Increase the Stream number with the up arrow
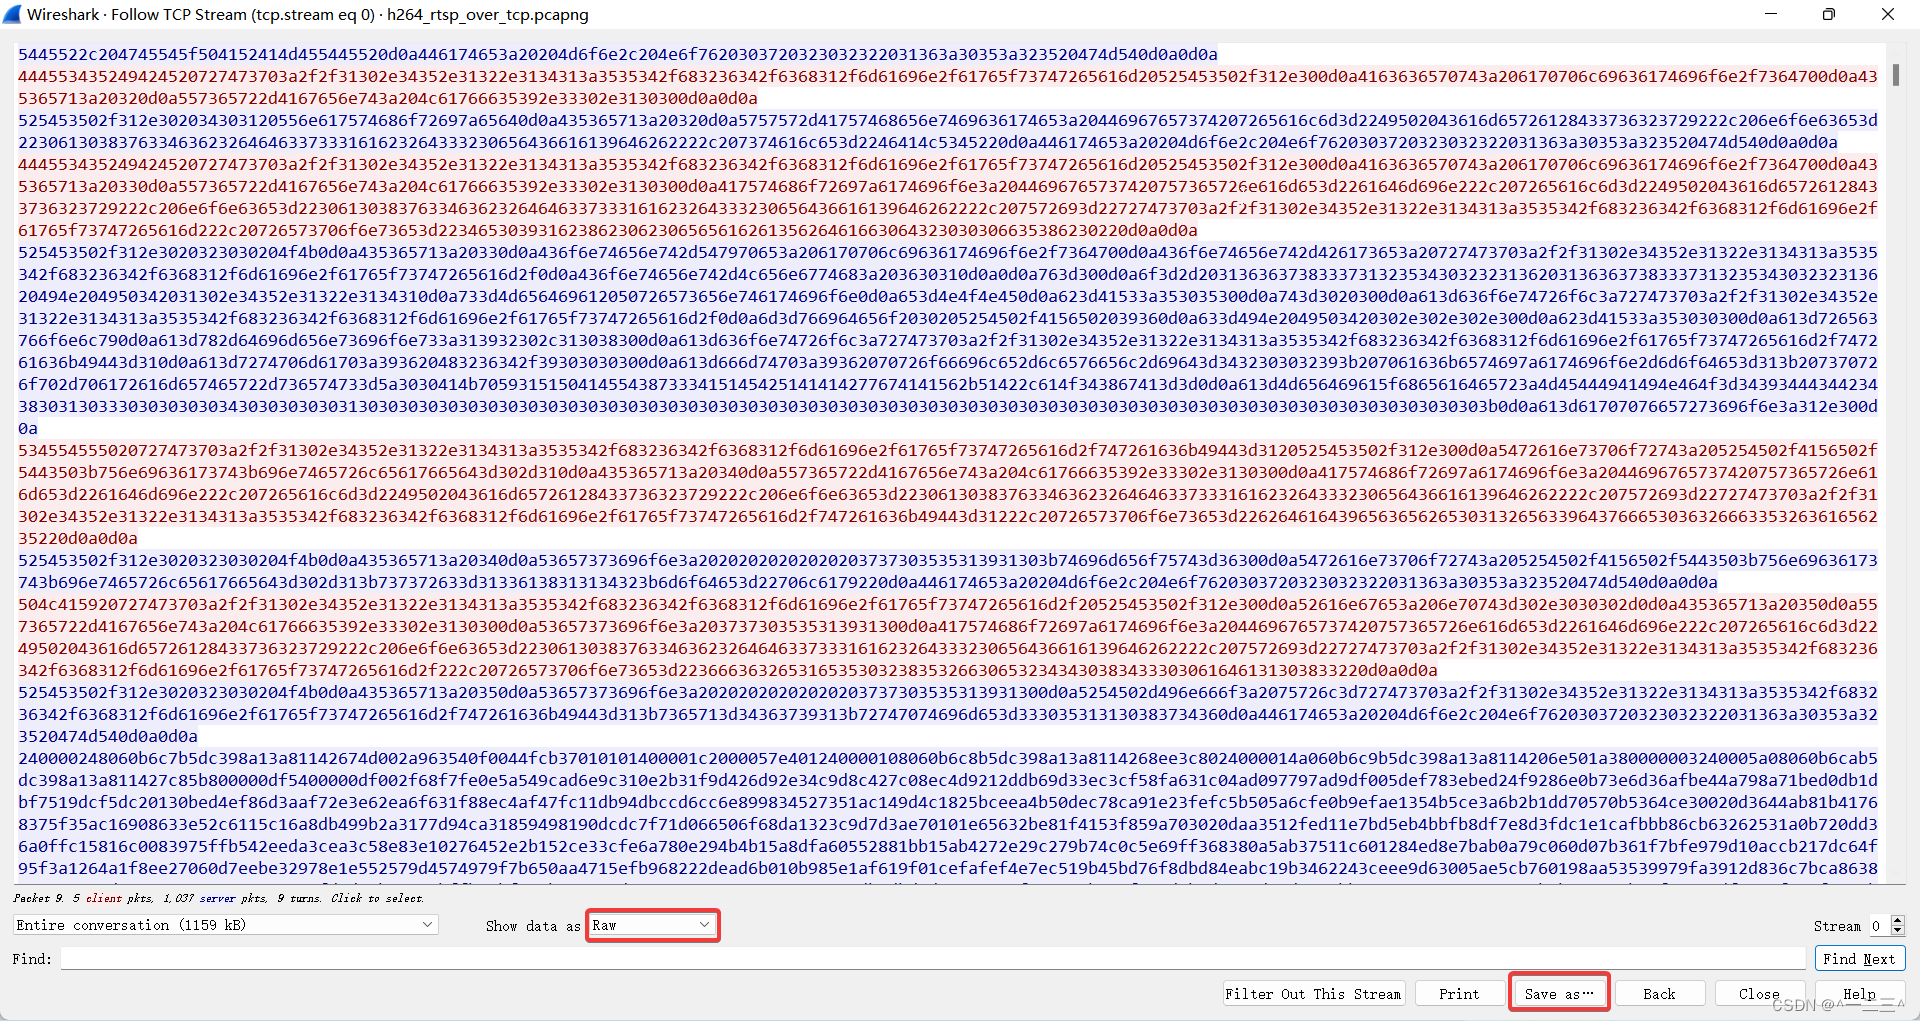This screenshot has width=1920, height=1021. 1898,920
